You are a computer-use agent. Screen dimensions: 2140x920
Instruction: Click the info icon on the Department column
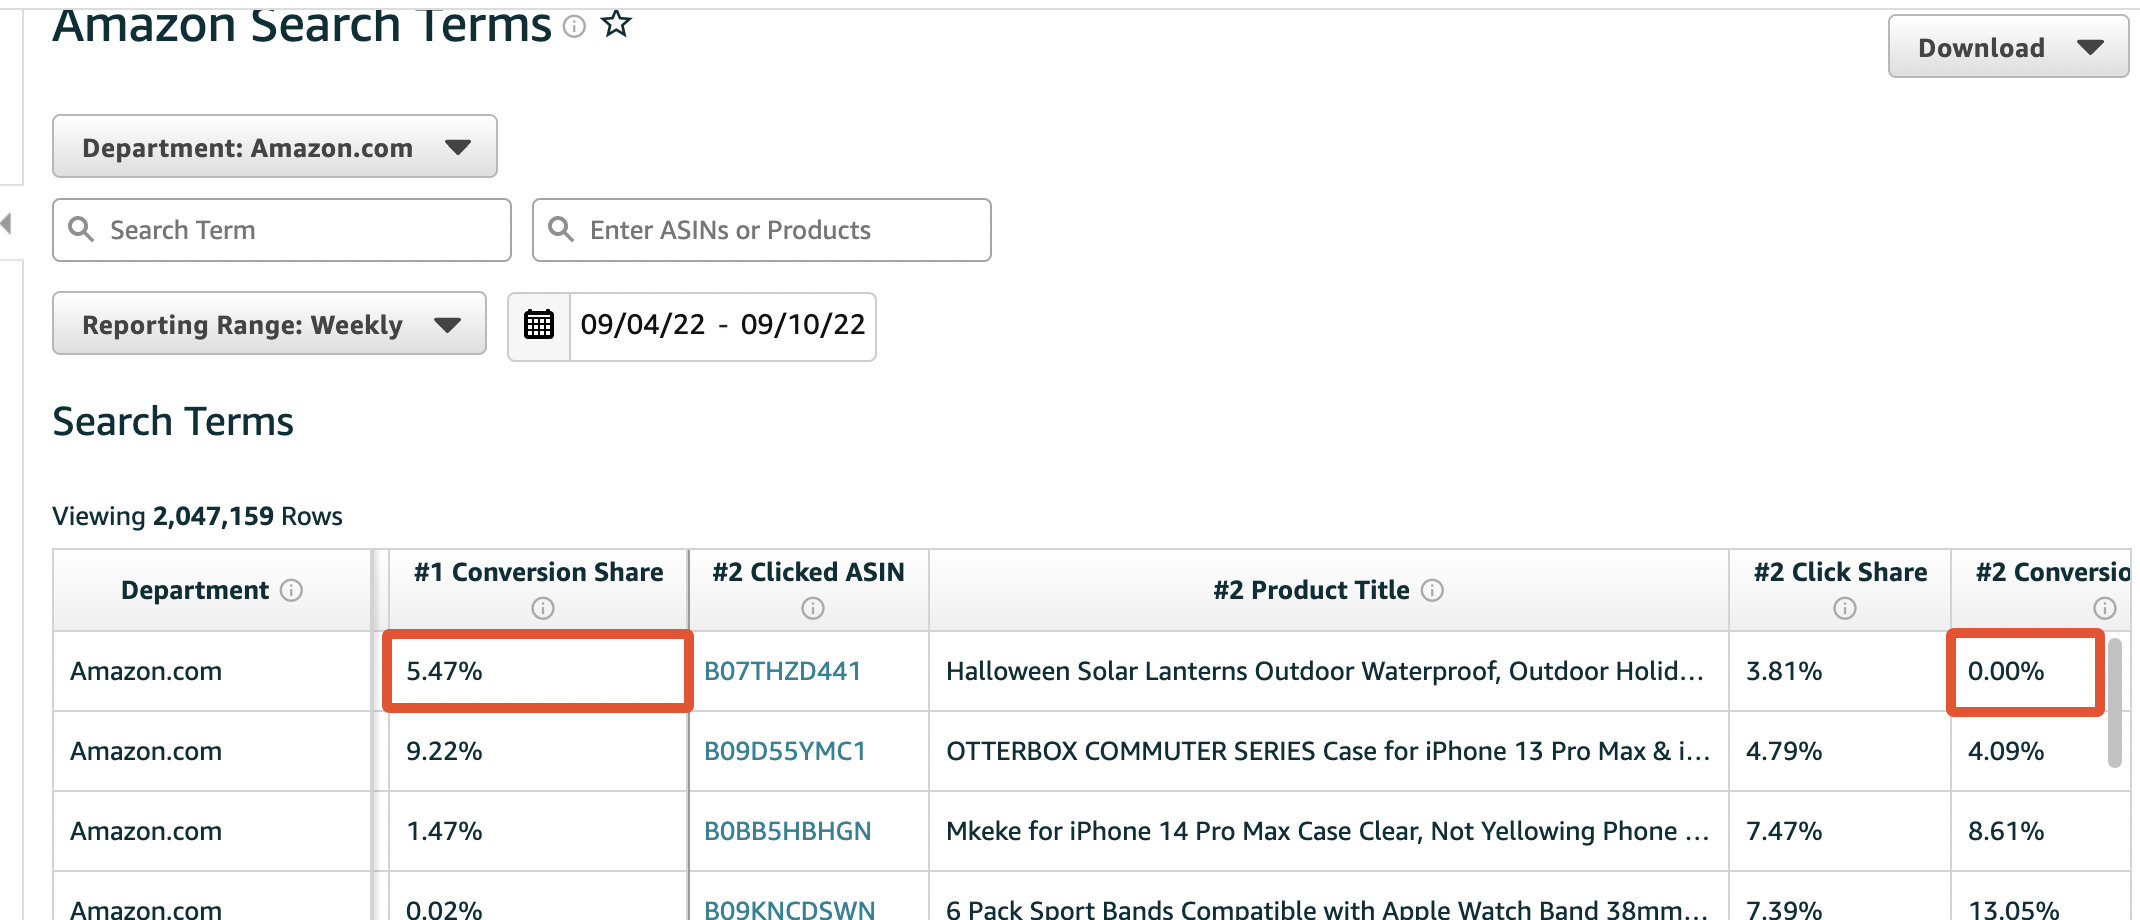tap(293, 591)
